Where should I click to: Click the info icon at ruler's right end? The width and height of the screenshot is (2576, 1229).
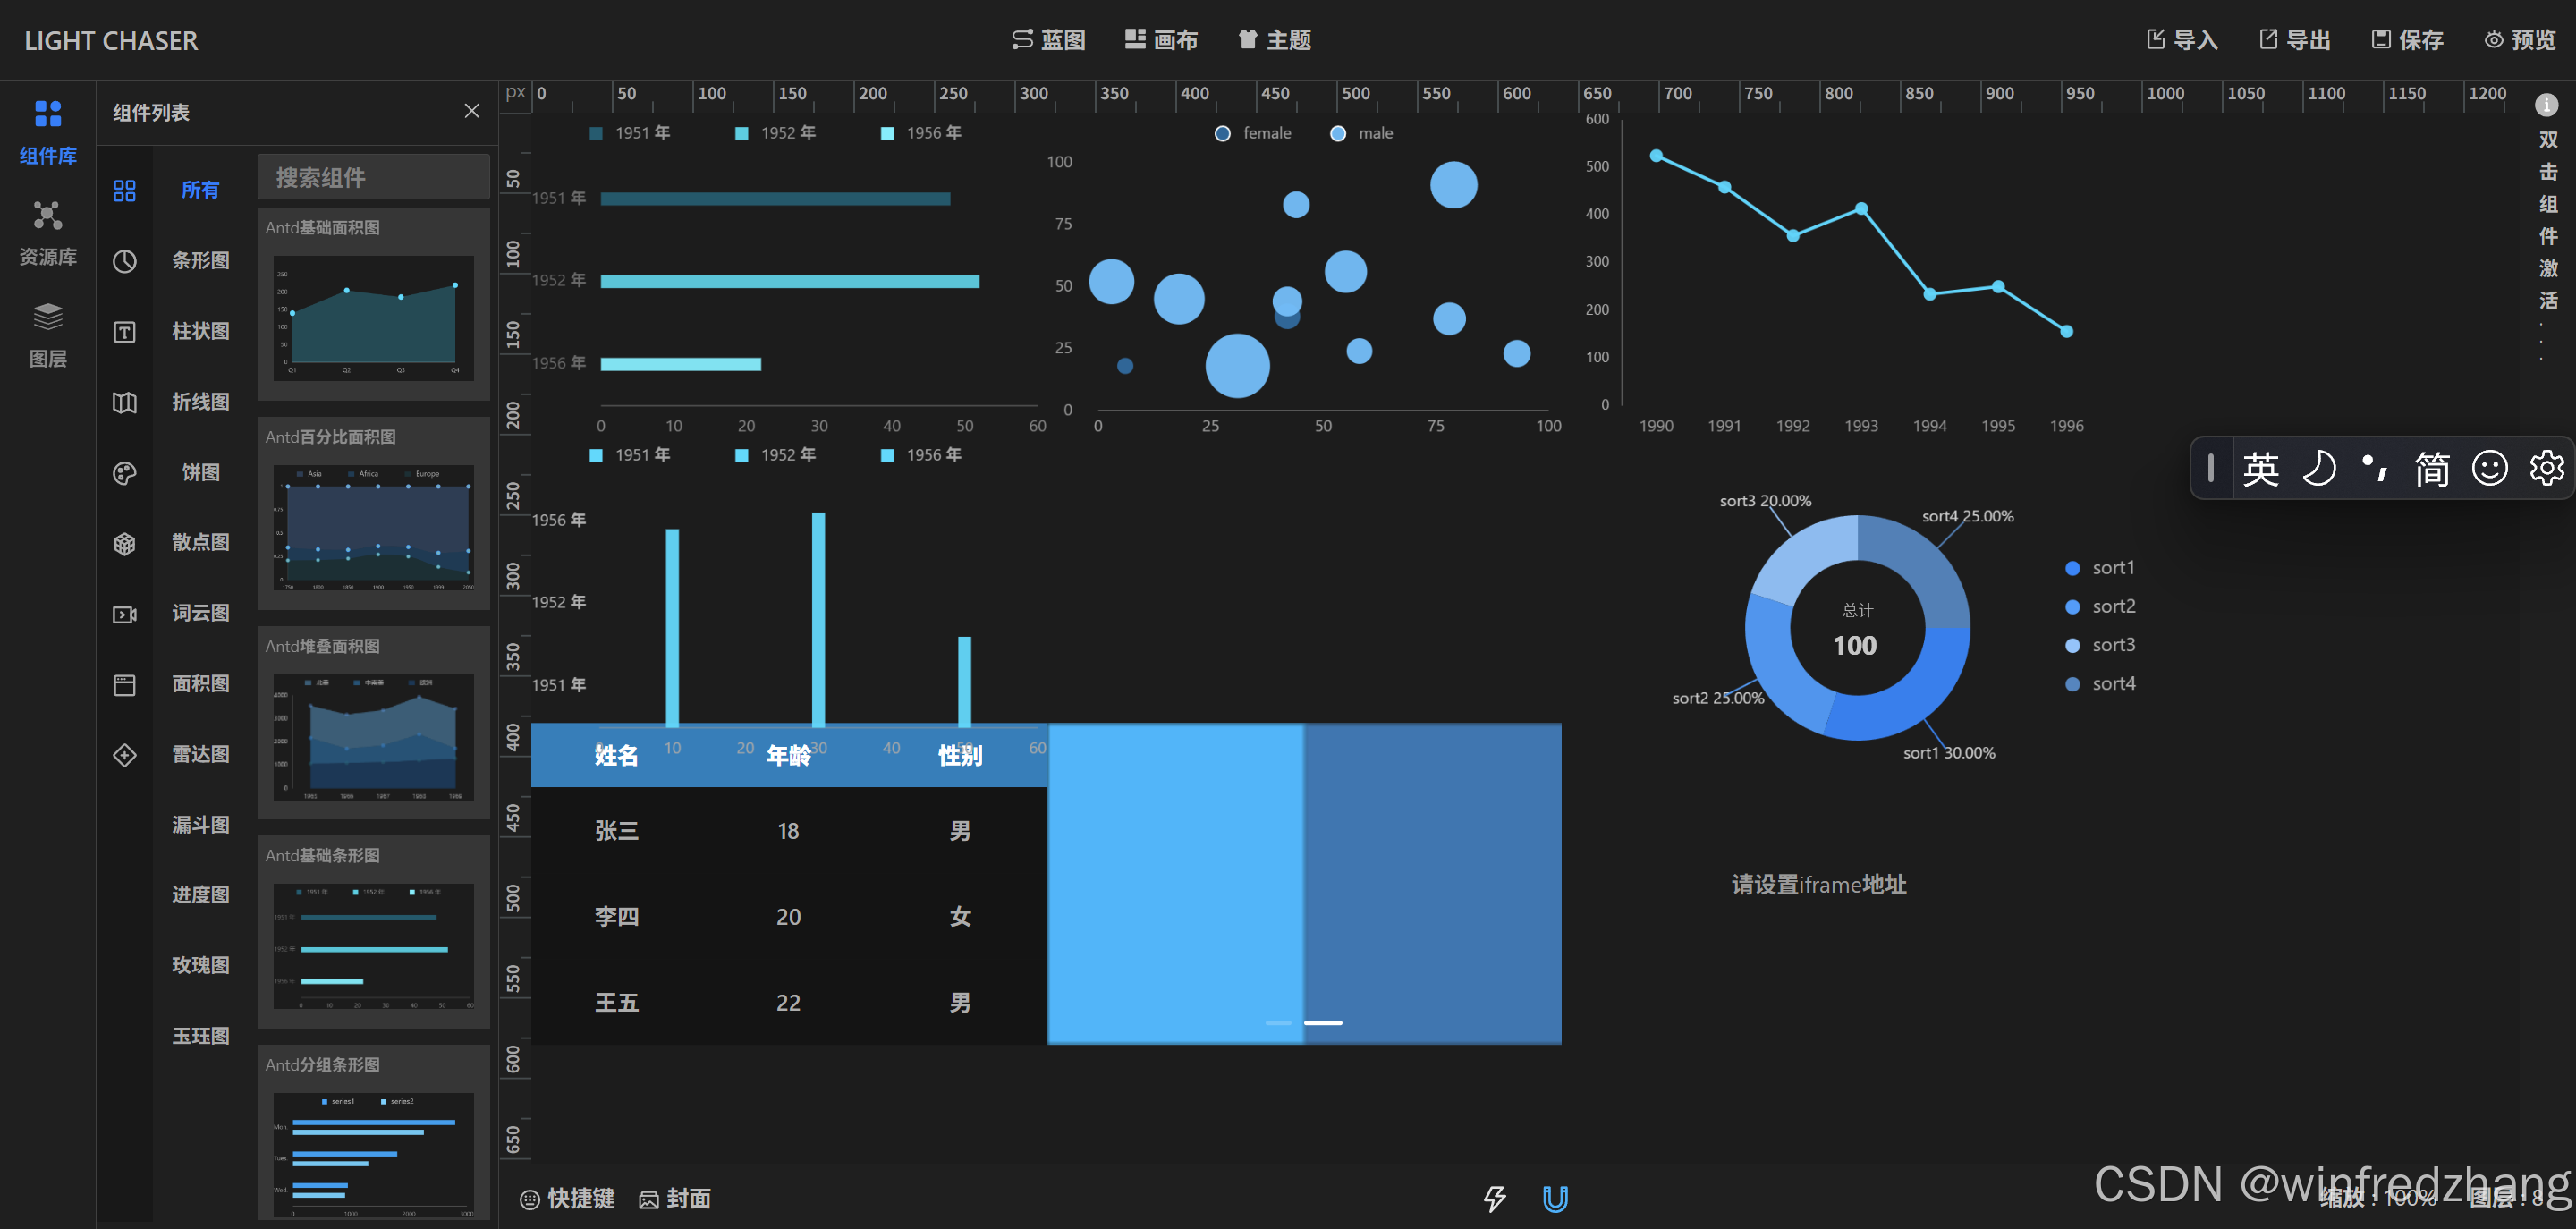[2546, 104]
